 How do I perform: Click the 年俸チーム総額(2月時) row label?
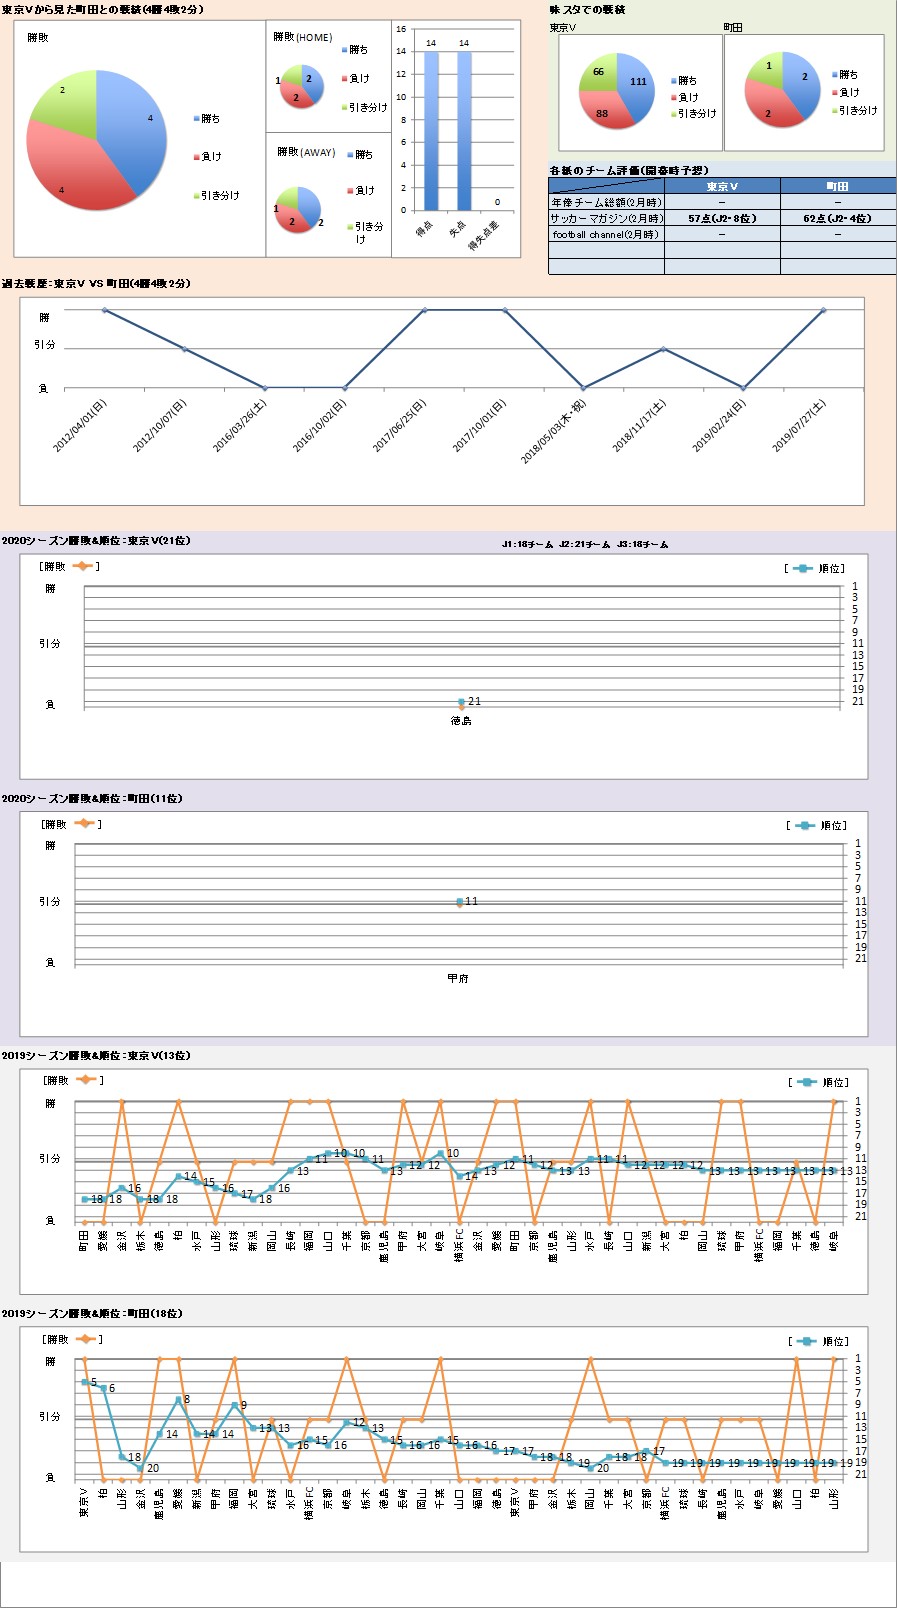coord(606,202)
